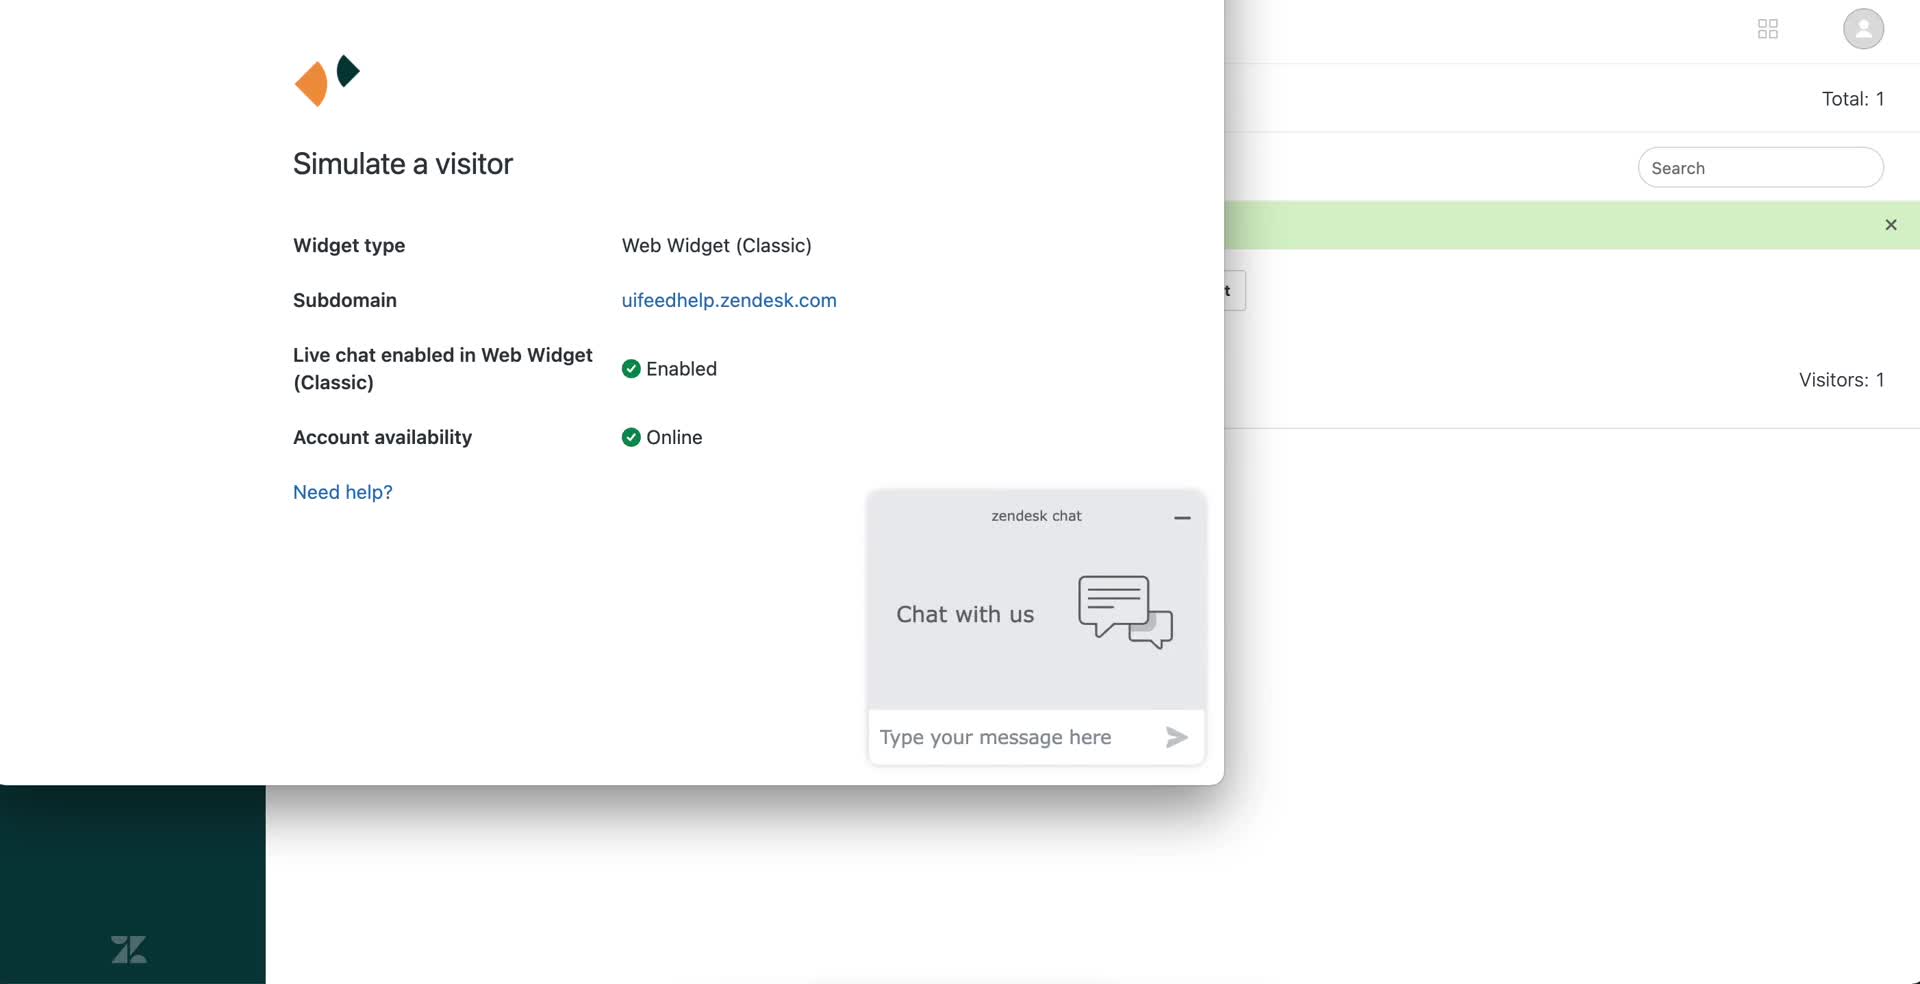
Task: Open the uifeedhelp.zendesk.com subdomain link
Action: (x=729, y=300)
